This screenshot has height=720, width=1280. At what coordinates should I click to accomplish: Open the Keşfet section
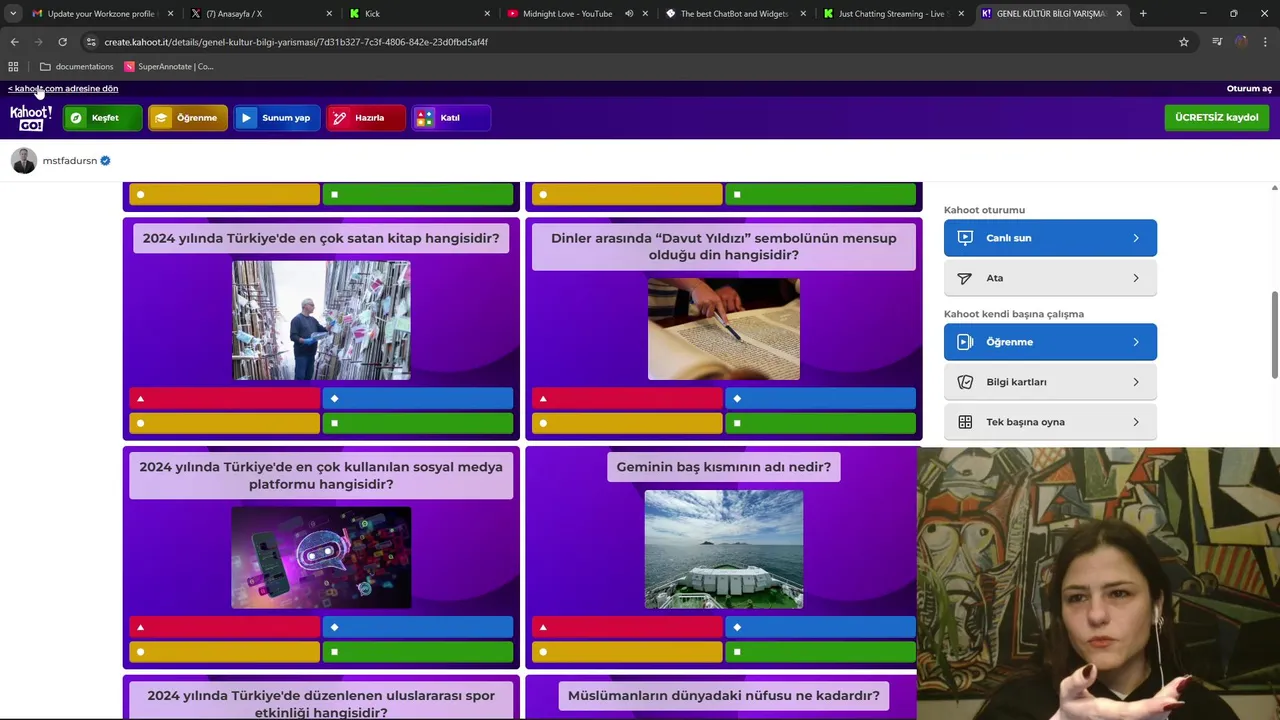tap(103, 118)
